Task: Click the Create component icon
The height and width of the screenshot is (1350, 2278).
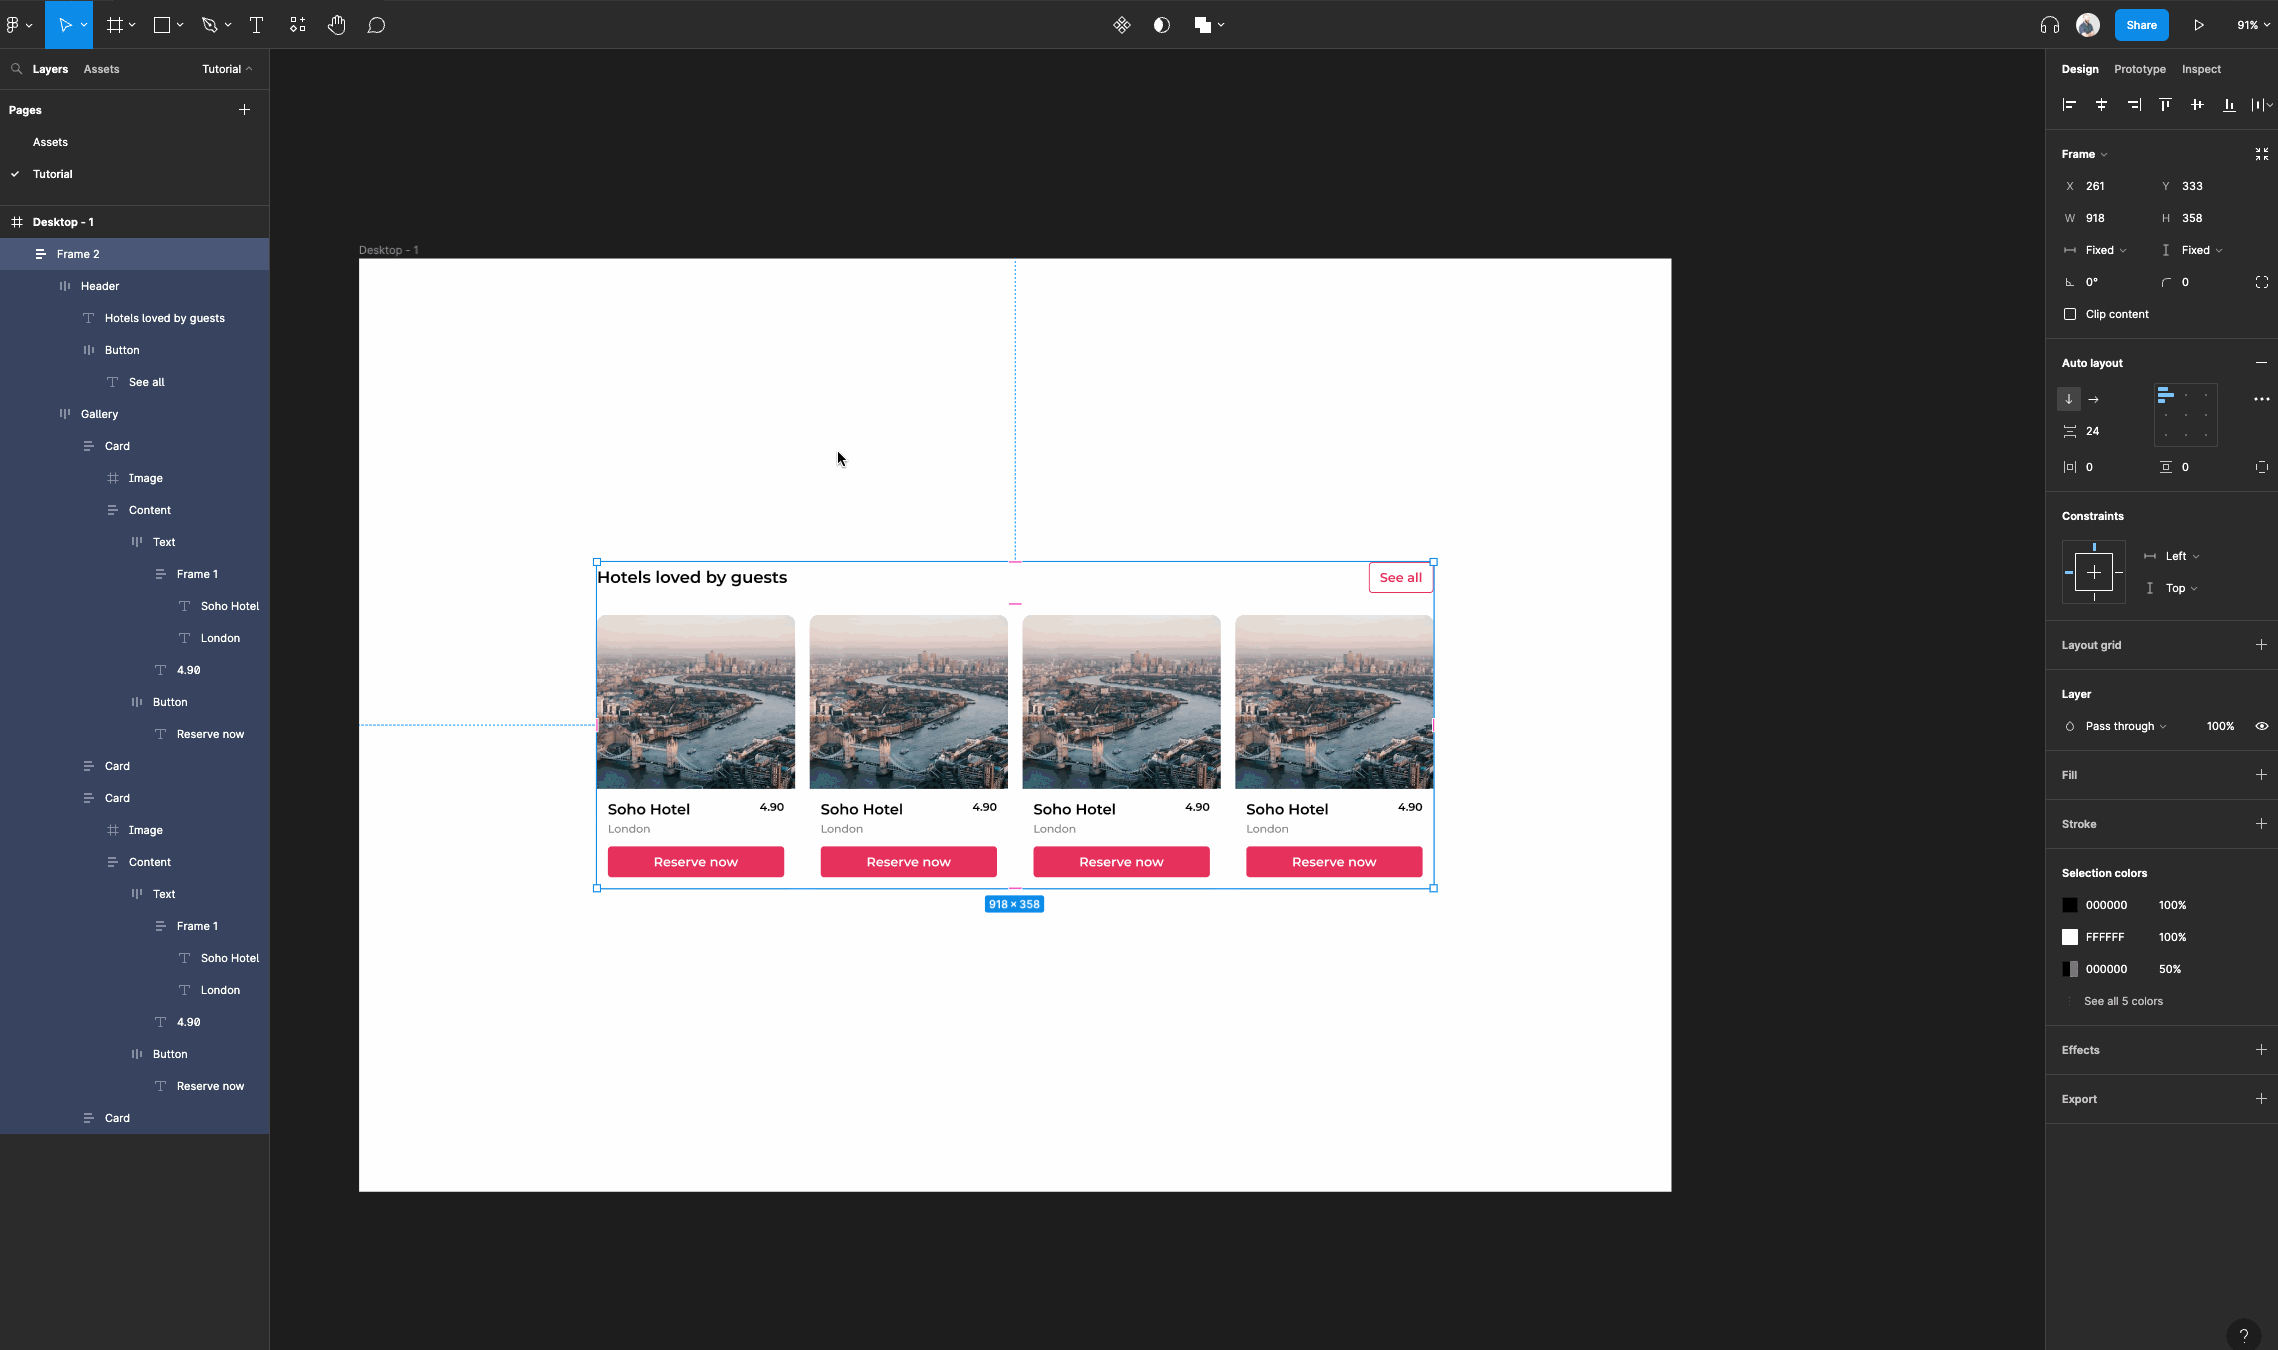Action: 1122,25
